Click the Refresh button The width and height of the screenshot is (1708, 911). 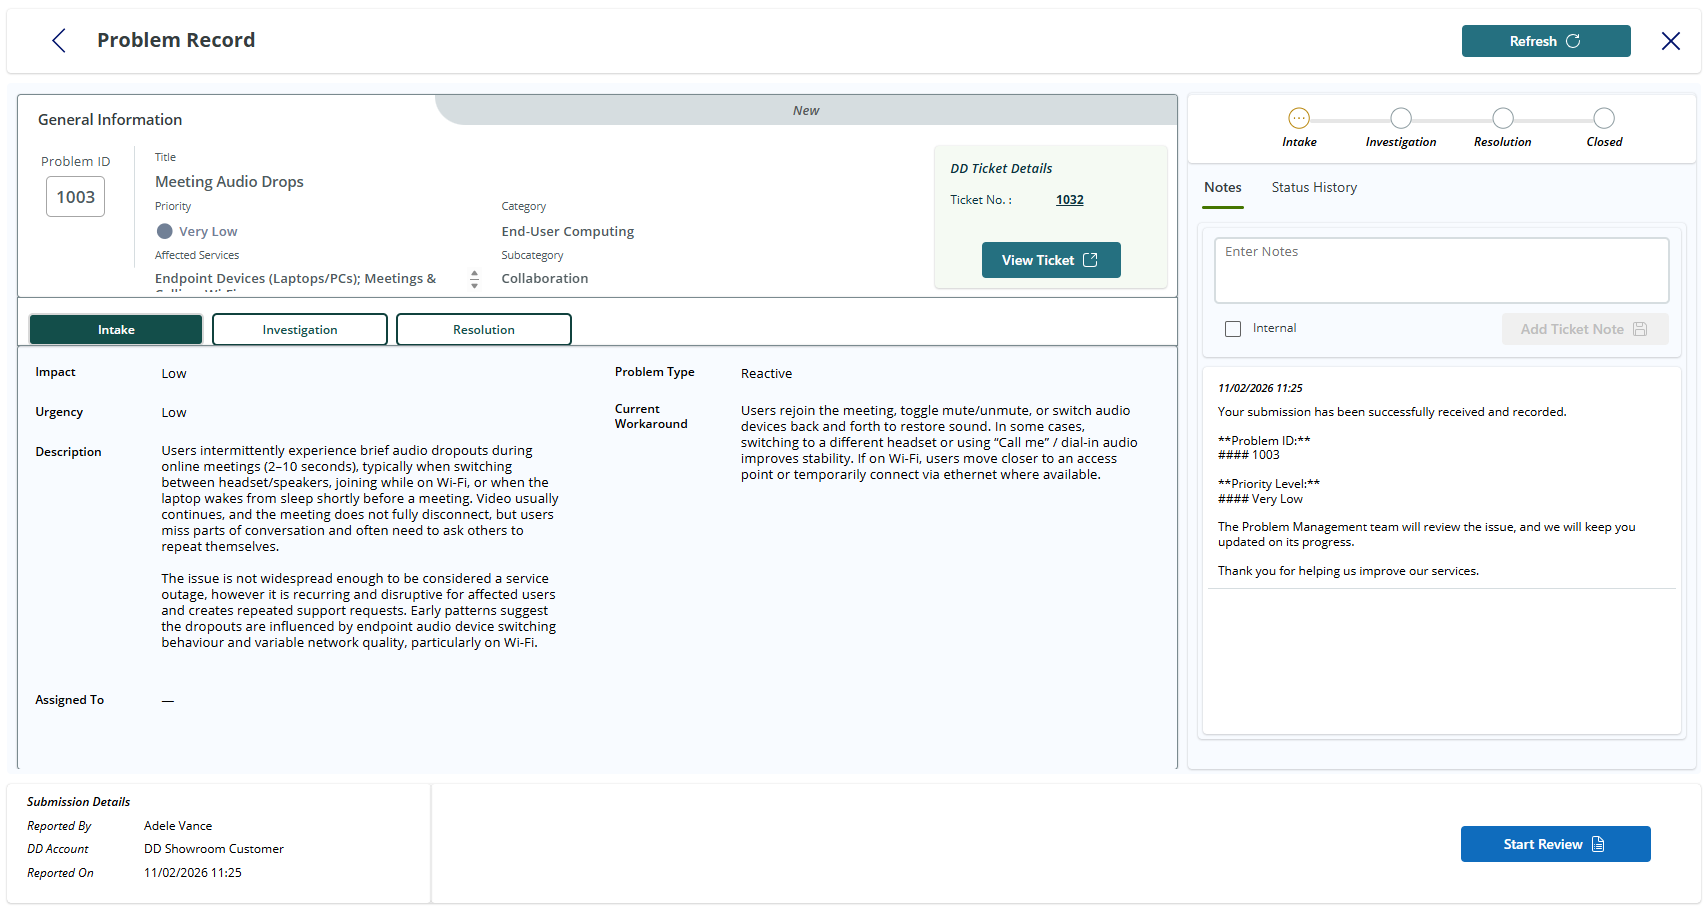point(1546,41)
